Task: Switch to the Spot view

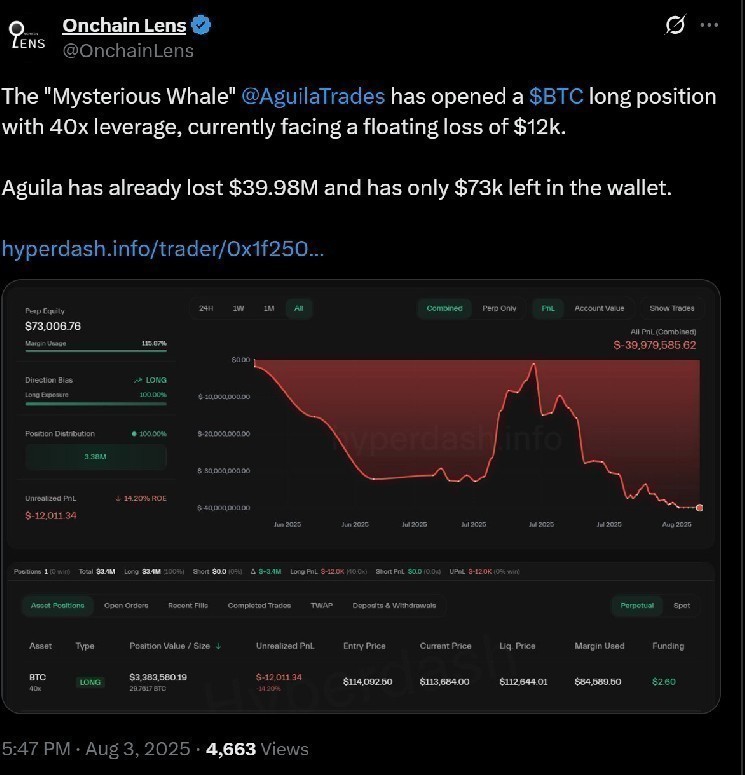Action: (x=681, y=605)
